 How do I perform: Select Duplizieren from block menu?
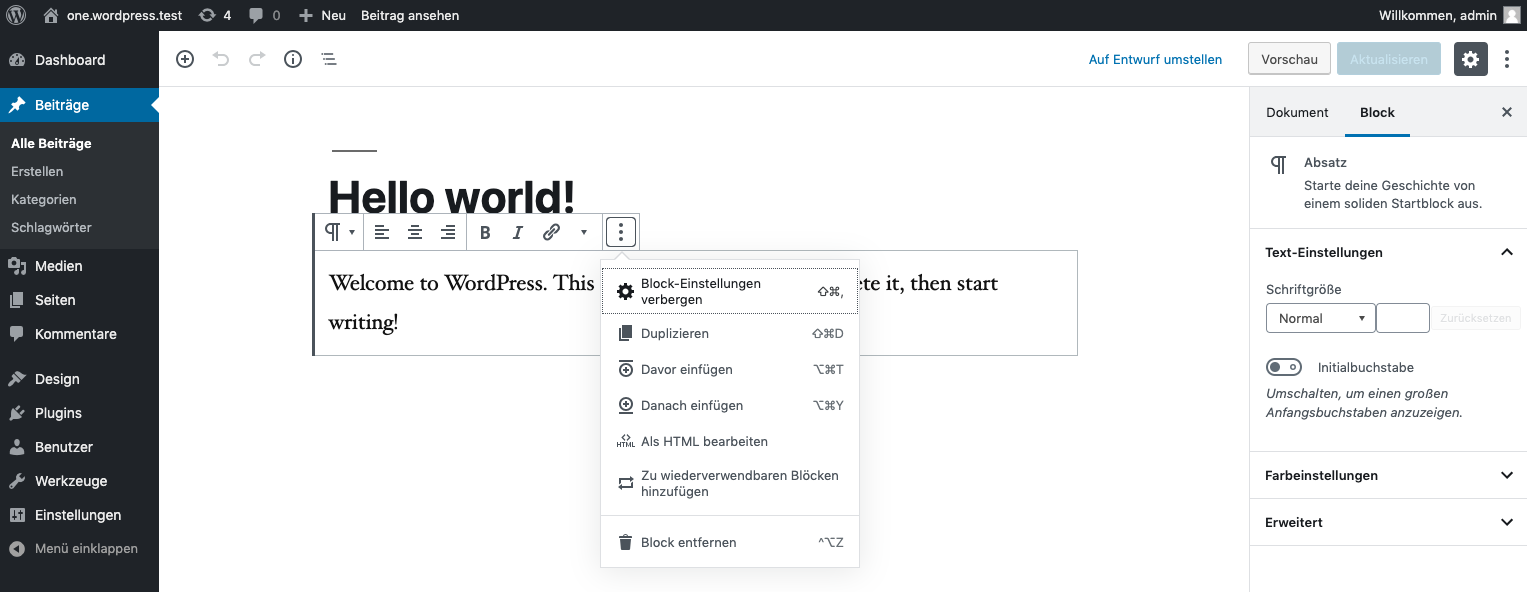click(x=730, y=333)
